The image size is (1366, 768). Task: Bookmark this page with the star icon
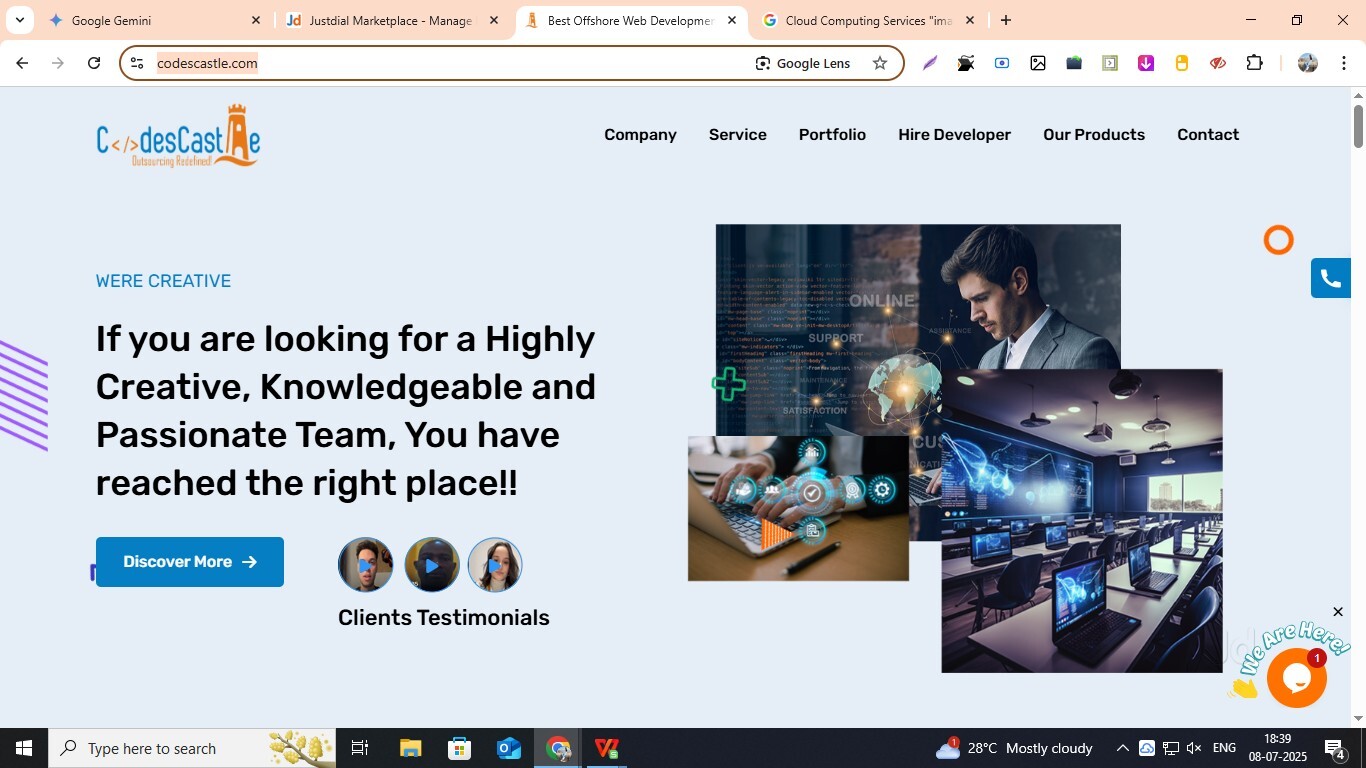point(880,63)
